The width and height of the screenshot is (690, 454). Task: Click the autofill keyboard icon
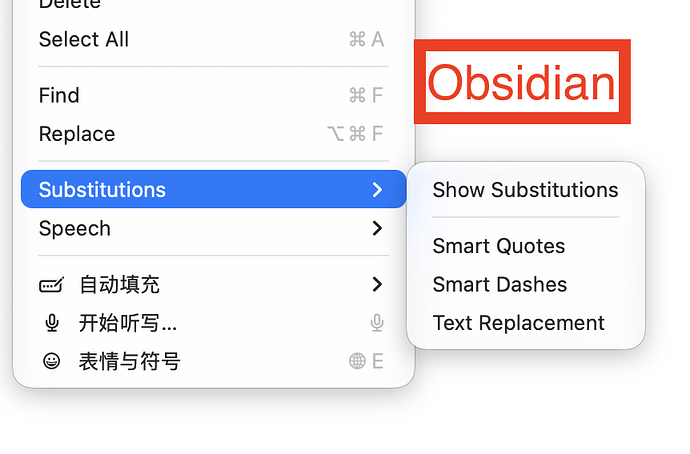pos(51,285)
